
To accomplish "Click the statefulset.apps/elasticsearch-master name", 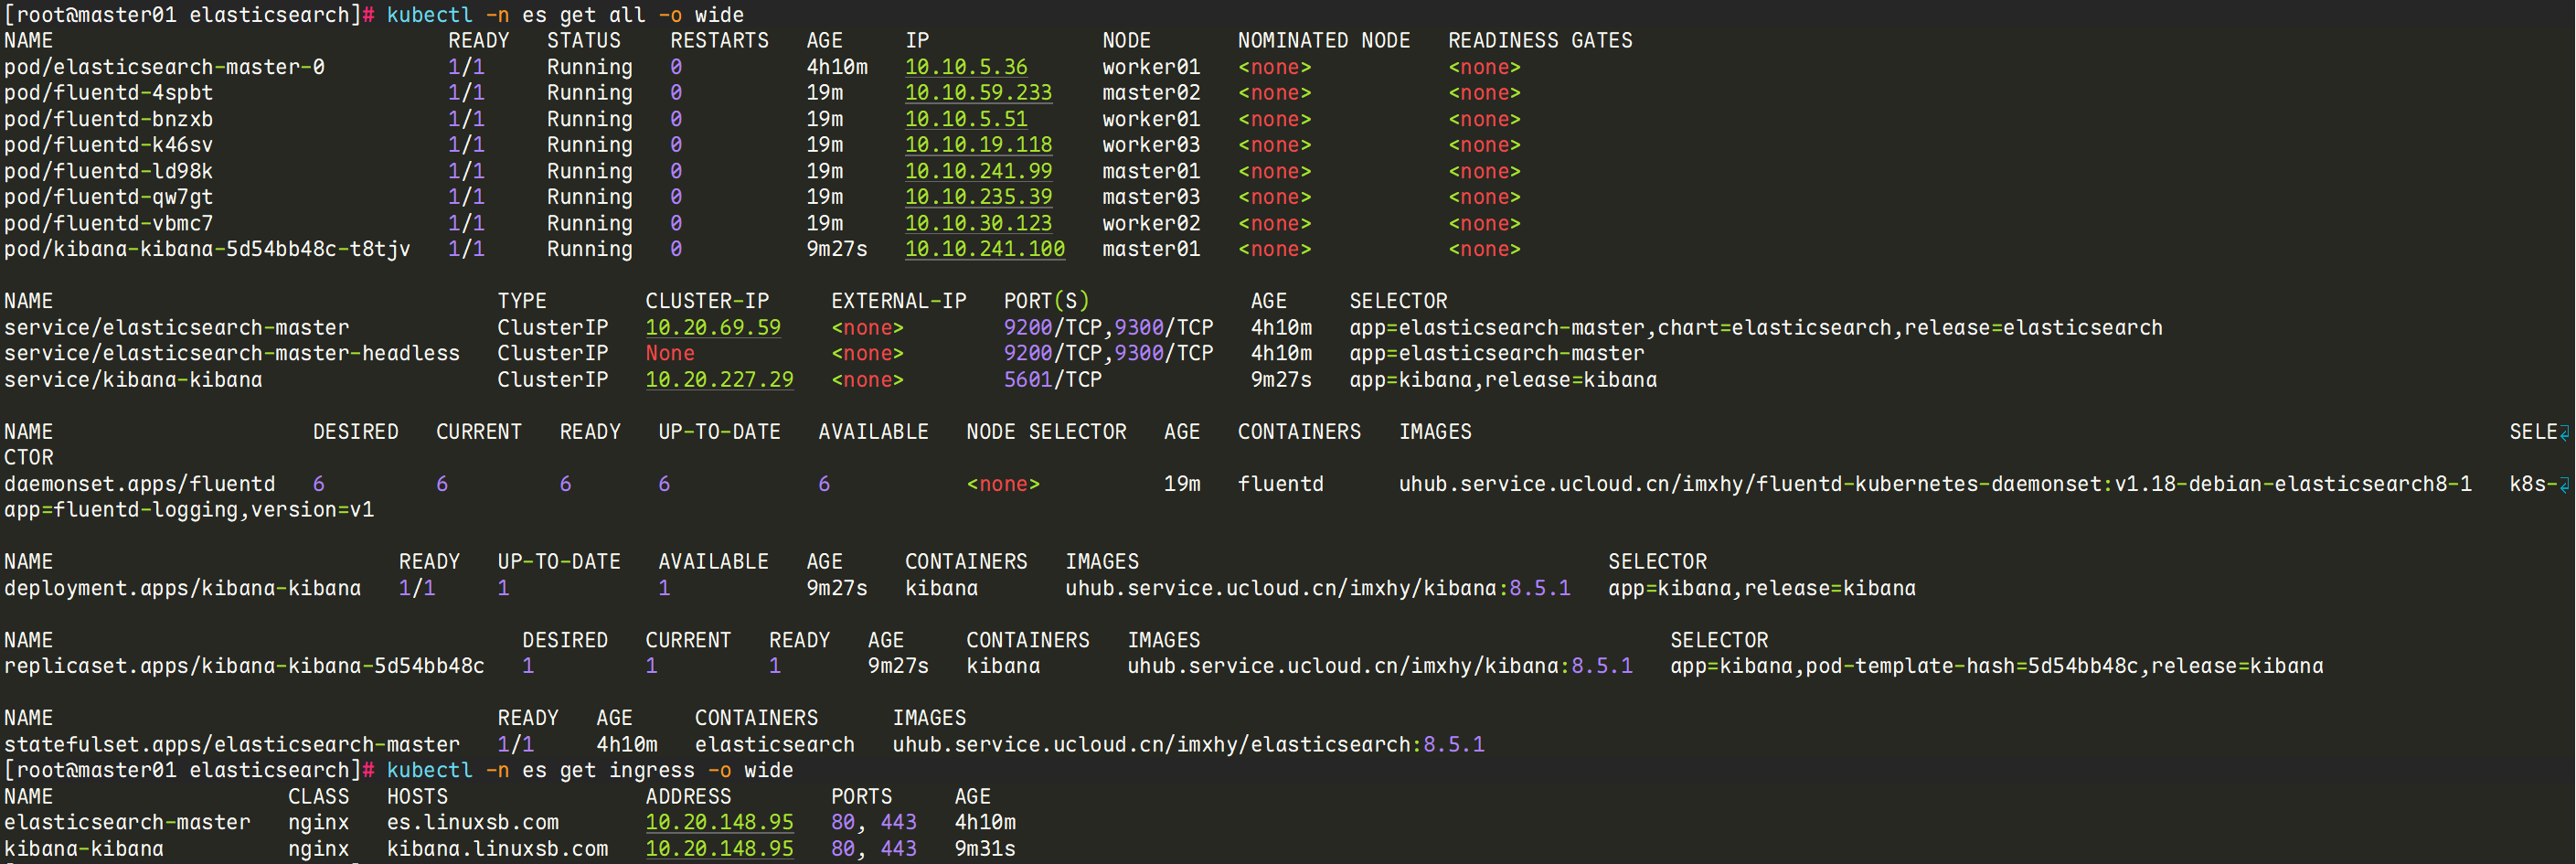I will click(231, 744).
